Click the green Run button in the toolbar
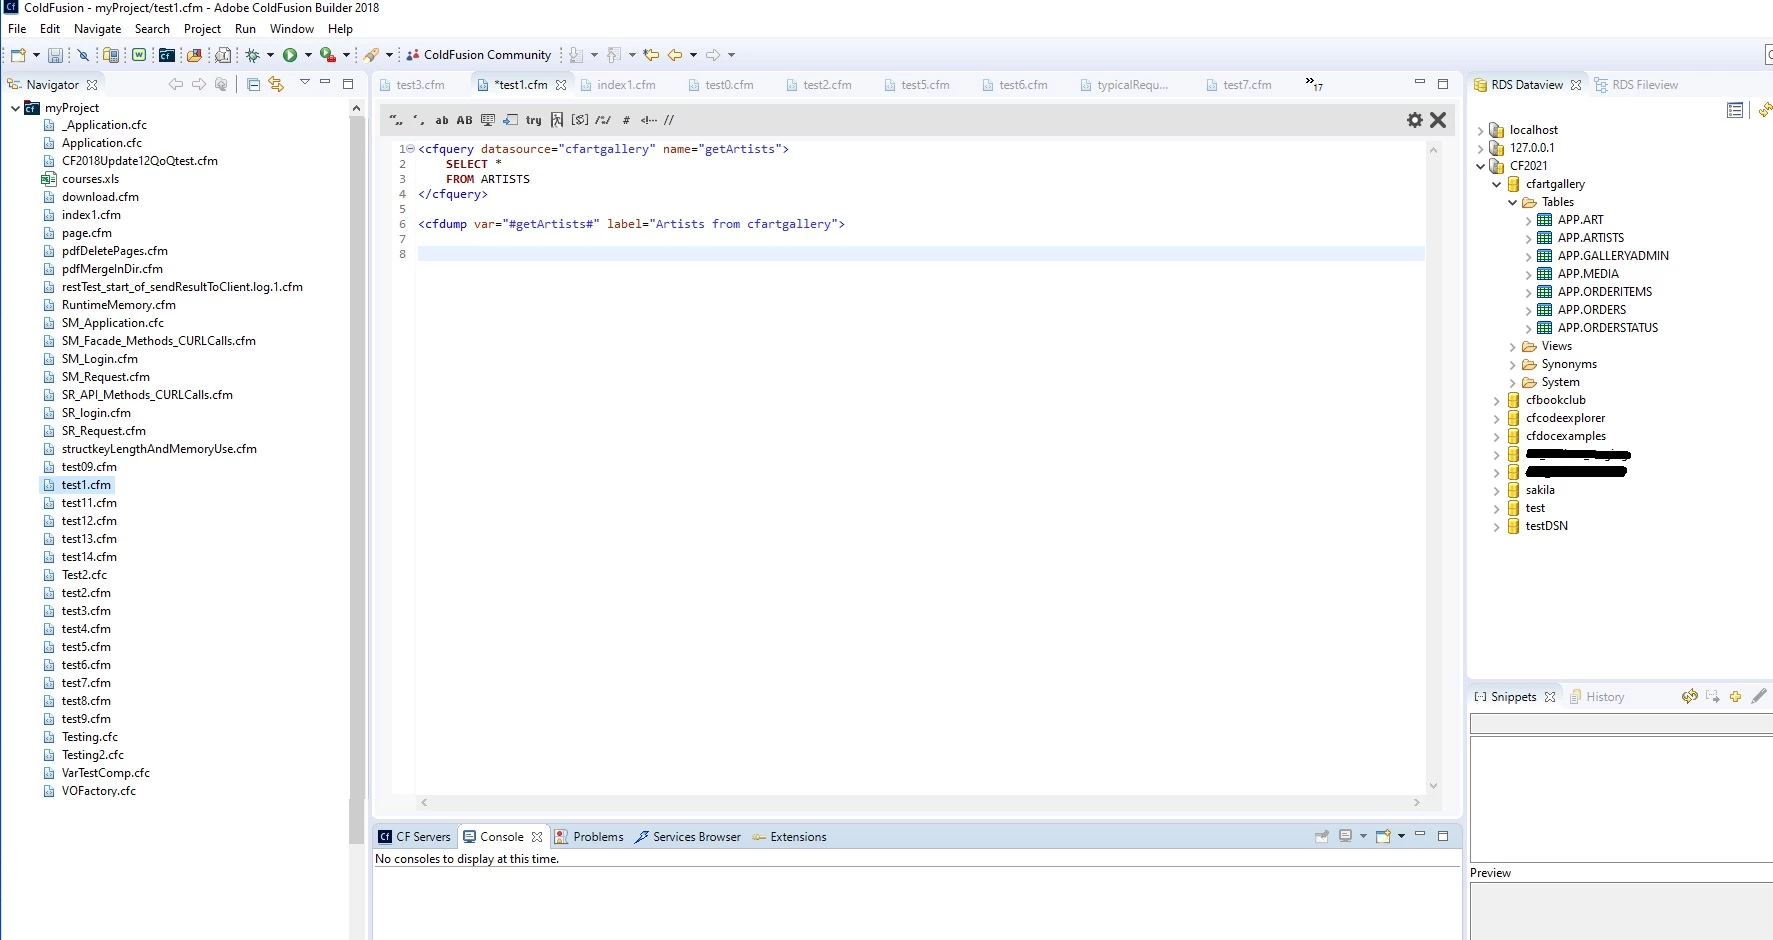The width and height of the screenshot is (1773, 940). (290, 55)
